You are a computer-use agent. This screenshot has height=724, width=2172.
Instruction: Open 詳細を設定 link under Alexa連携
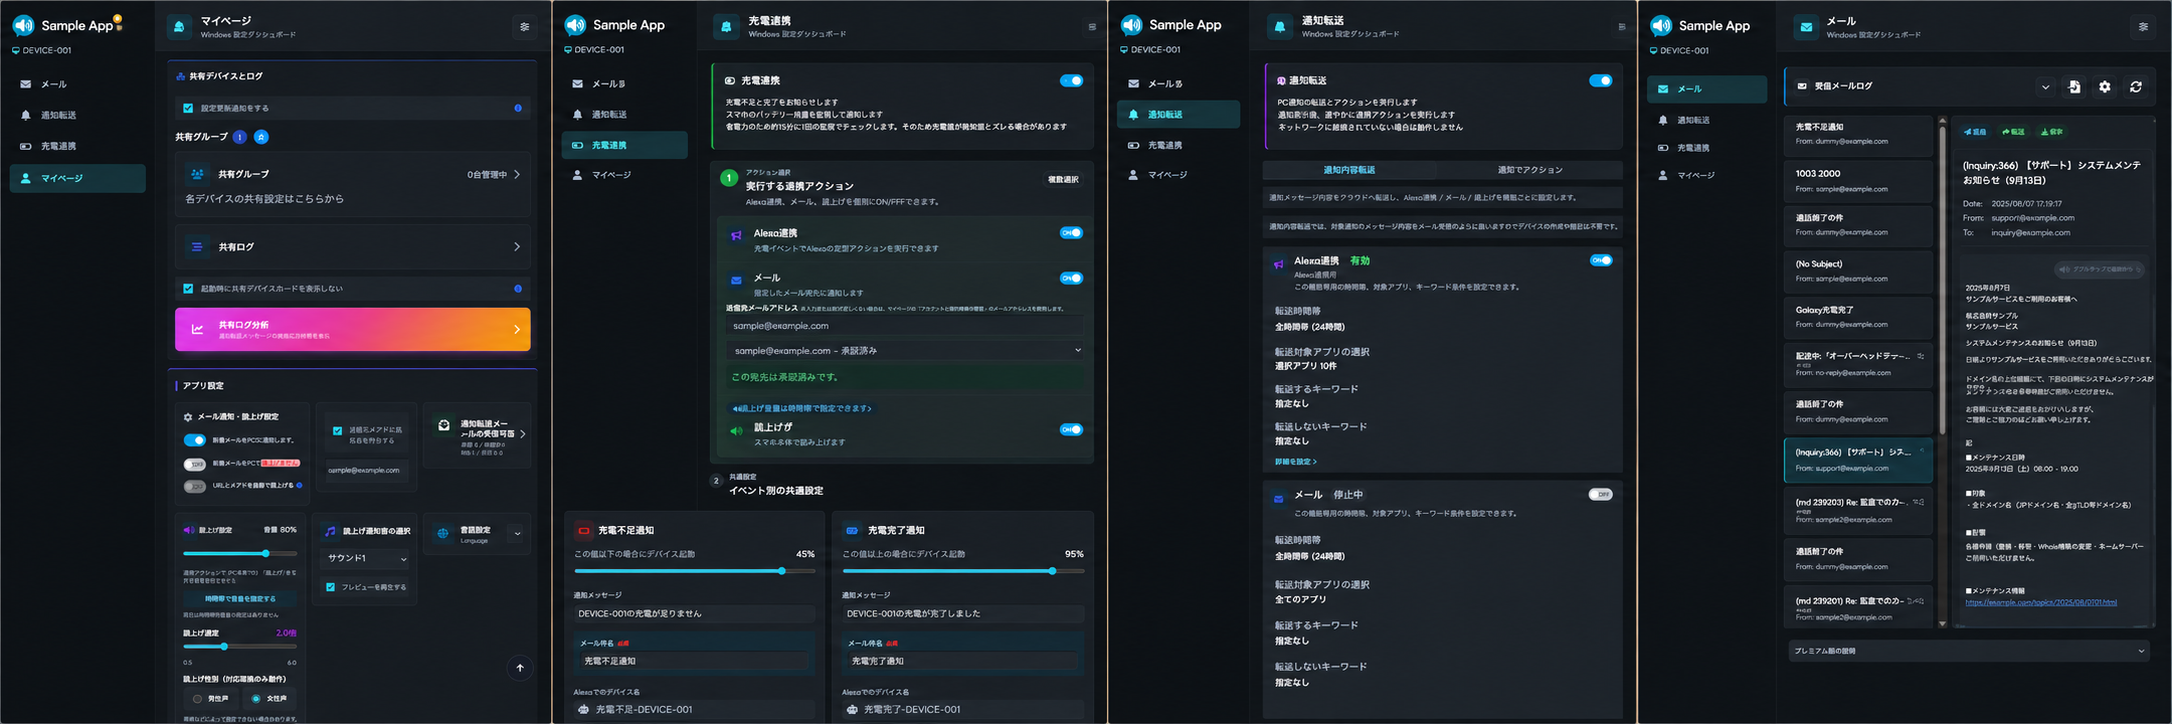(1295, 462)
